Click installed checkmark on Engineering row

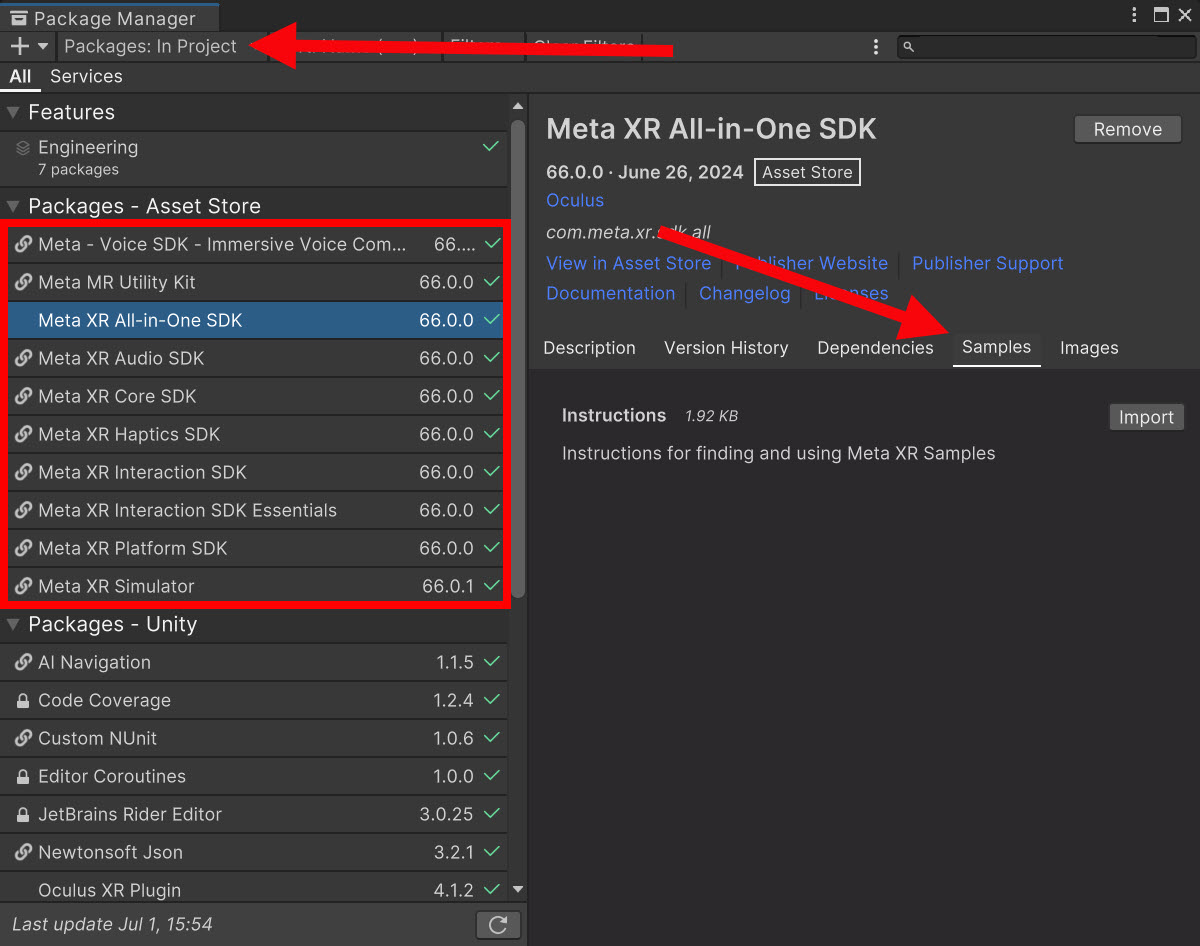(x=491, y=146)
